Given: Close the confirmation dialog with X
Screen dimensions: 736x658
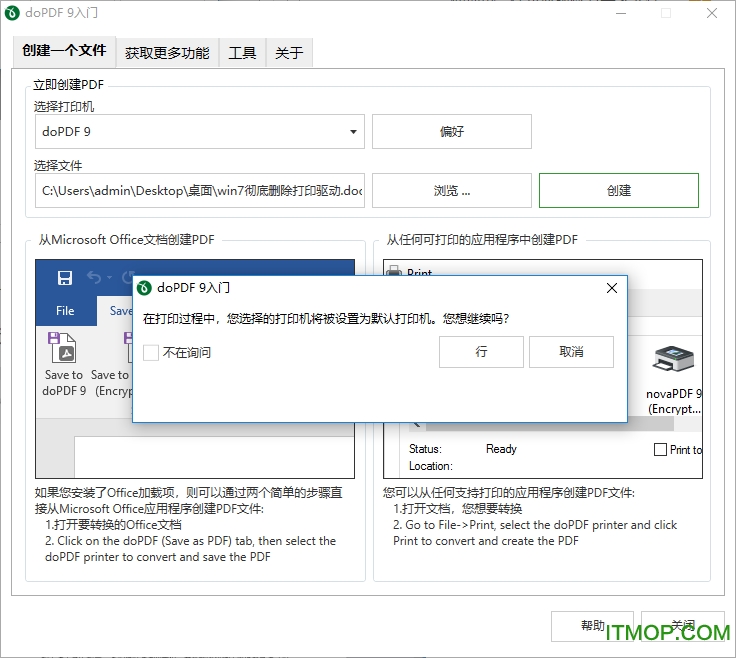Looking at the screenshot, I should point(612,288).
